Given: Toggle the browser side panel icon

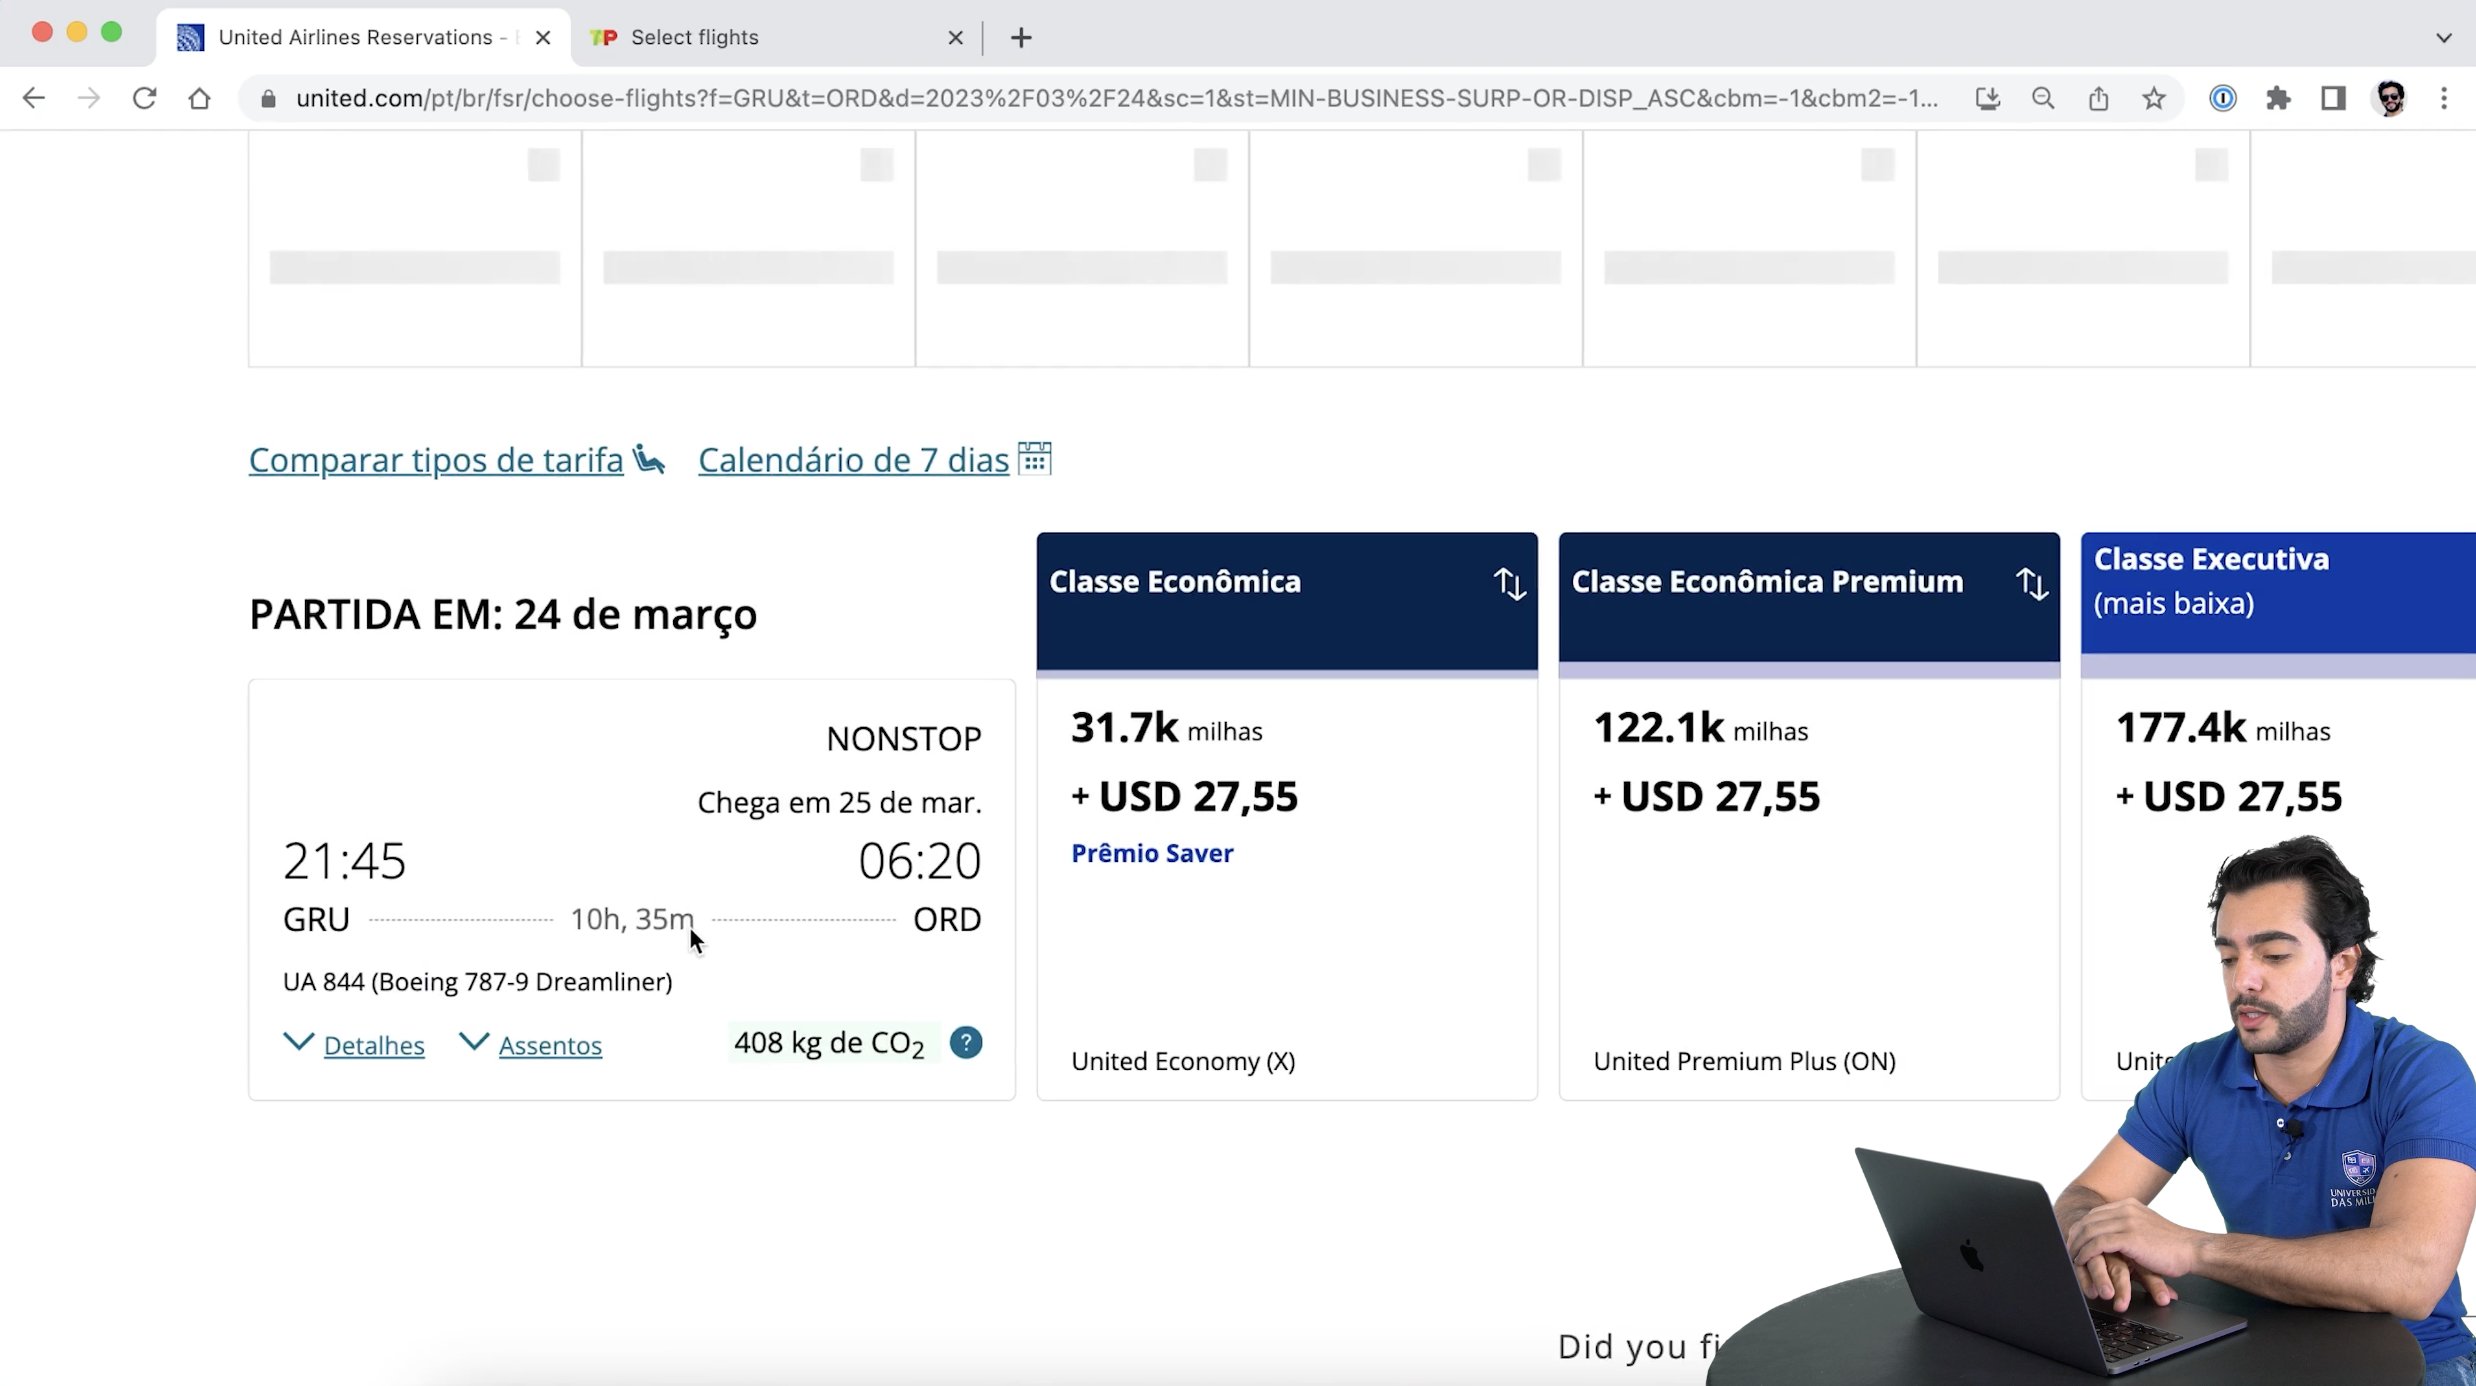Looking at the screenshot, I should pos(2333,98).
